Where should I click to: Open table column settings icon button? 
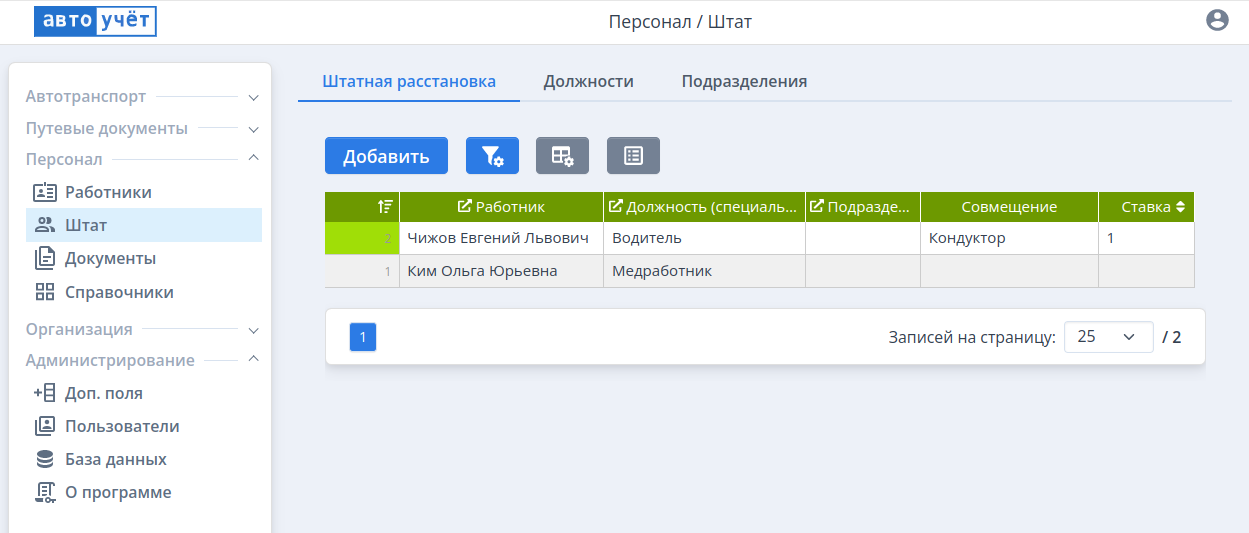click(562, 156)
